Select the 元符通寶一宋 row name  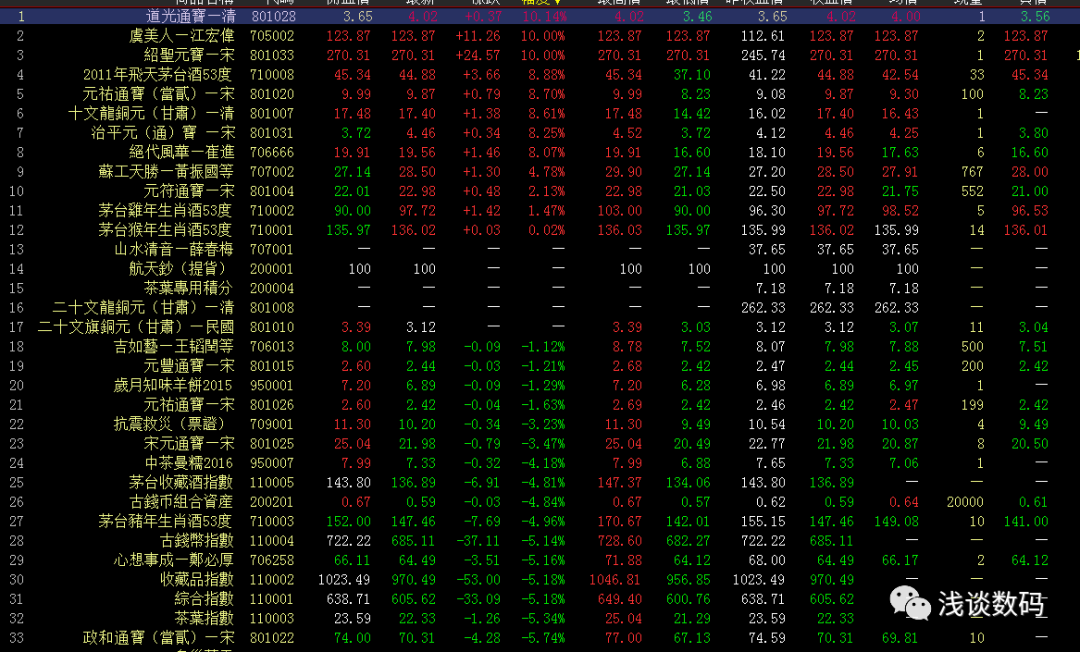click(x=189, y=191)
